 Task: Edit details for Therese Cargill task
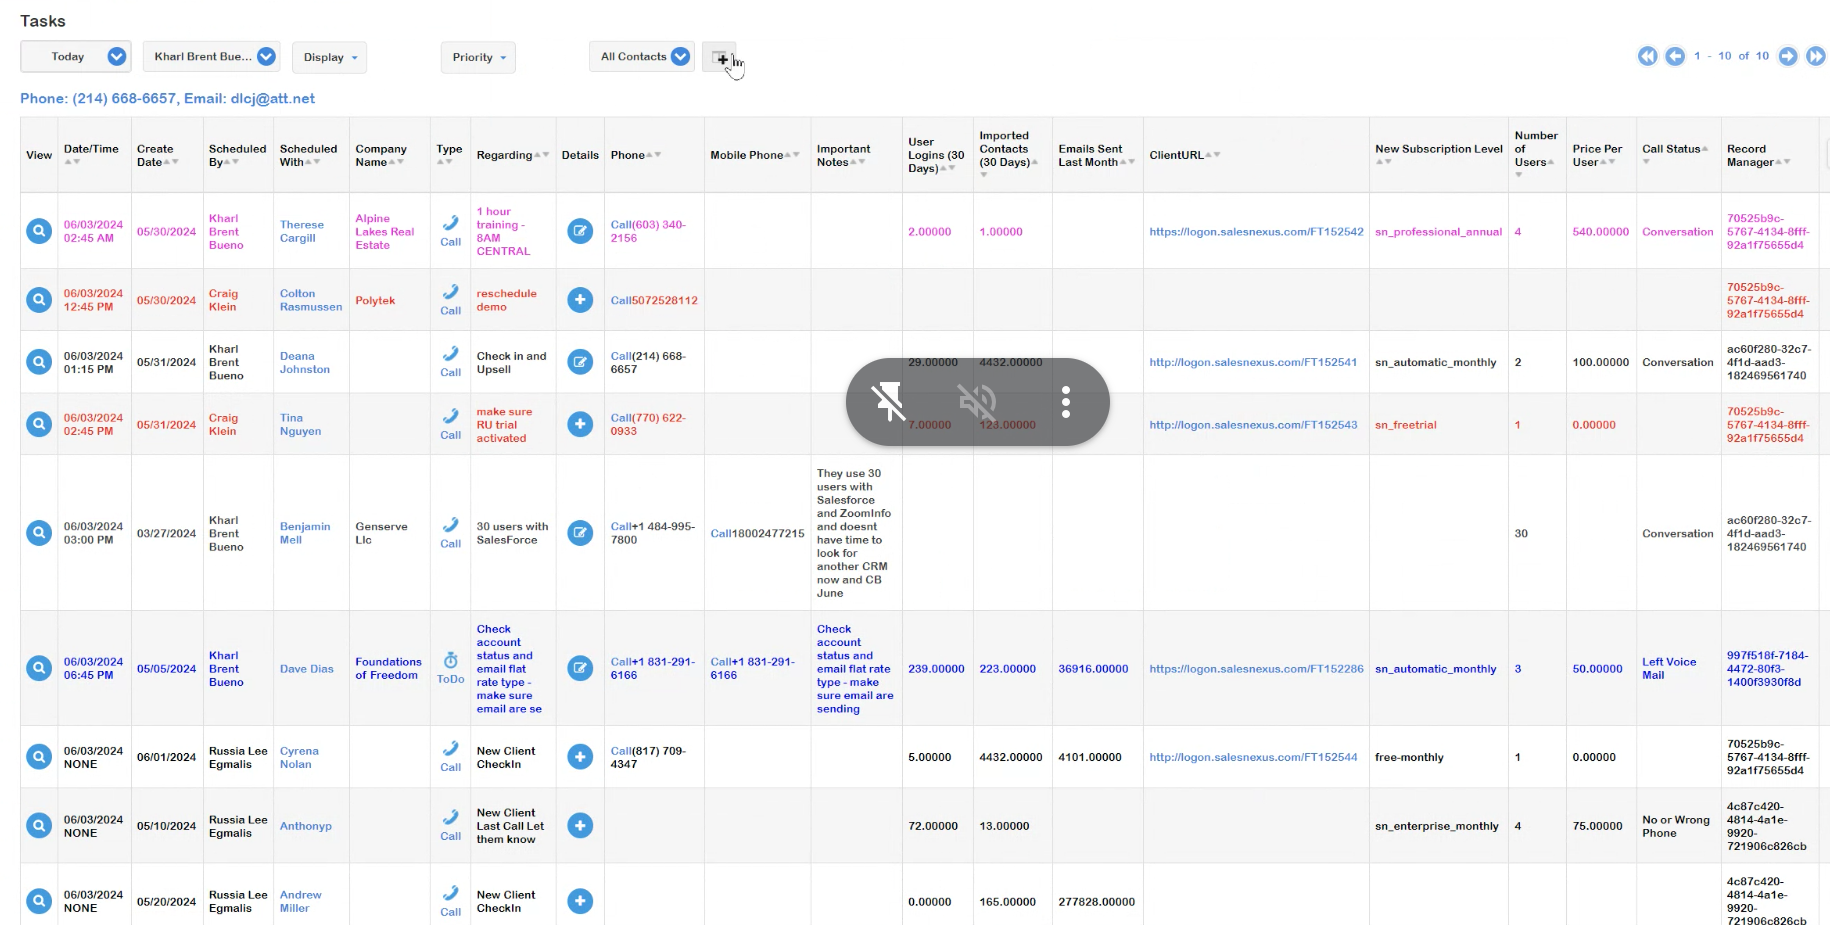[580, 231]
